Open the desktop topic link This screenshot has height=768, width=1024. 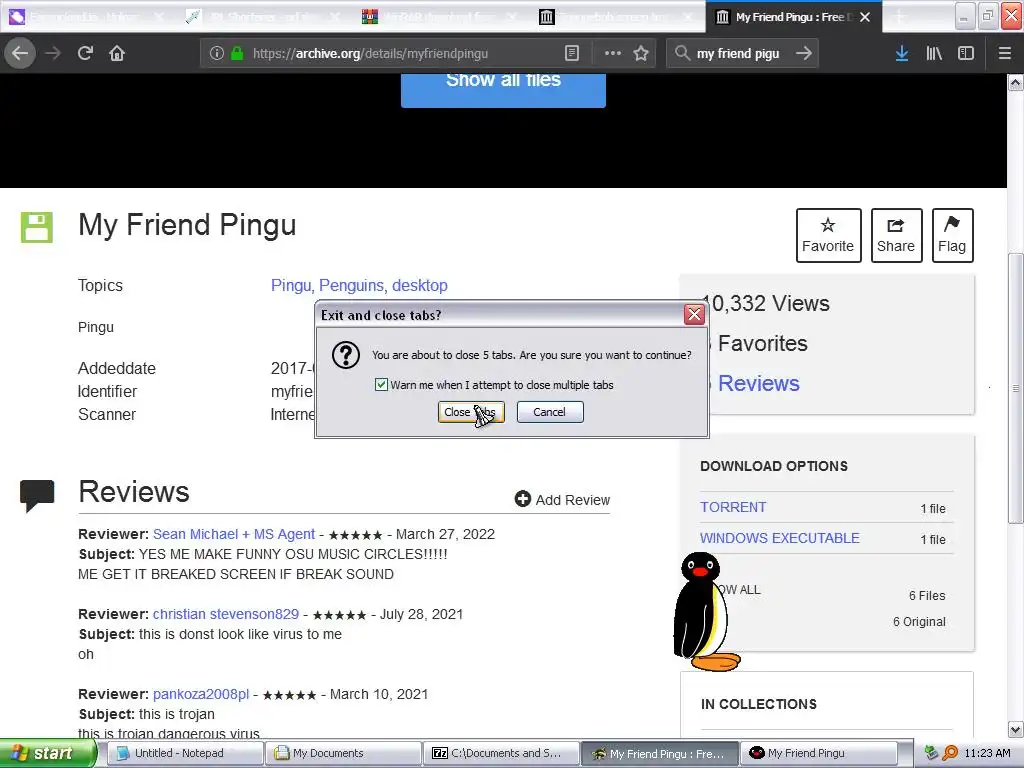420,285
